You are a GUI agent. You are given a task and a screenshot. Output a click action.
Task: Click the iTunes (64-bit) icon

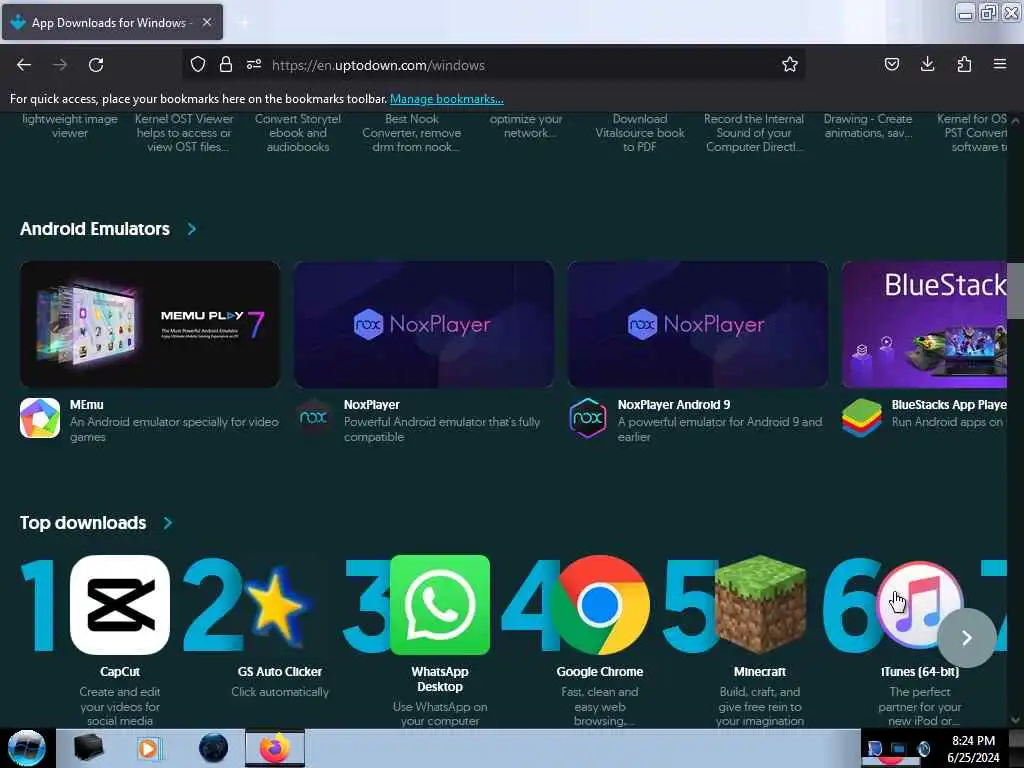click(x=920, y=605)
